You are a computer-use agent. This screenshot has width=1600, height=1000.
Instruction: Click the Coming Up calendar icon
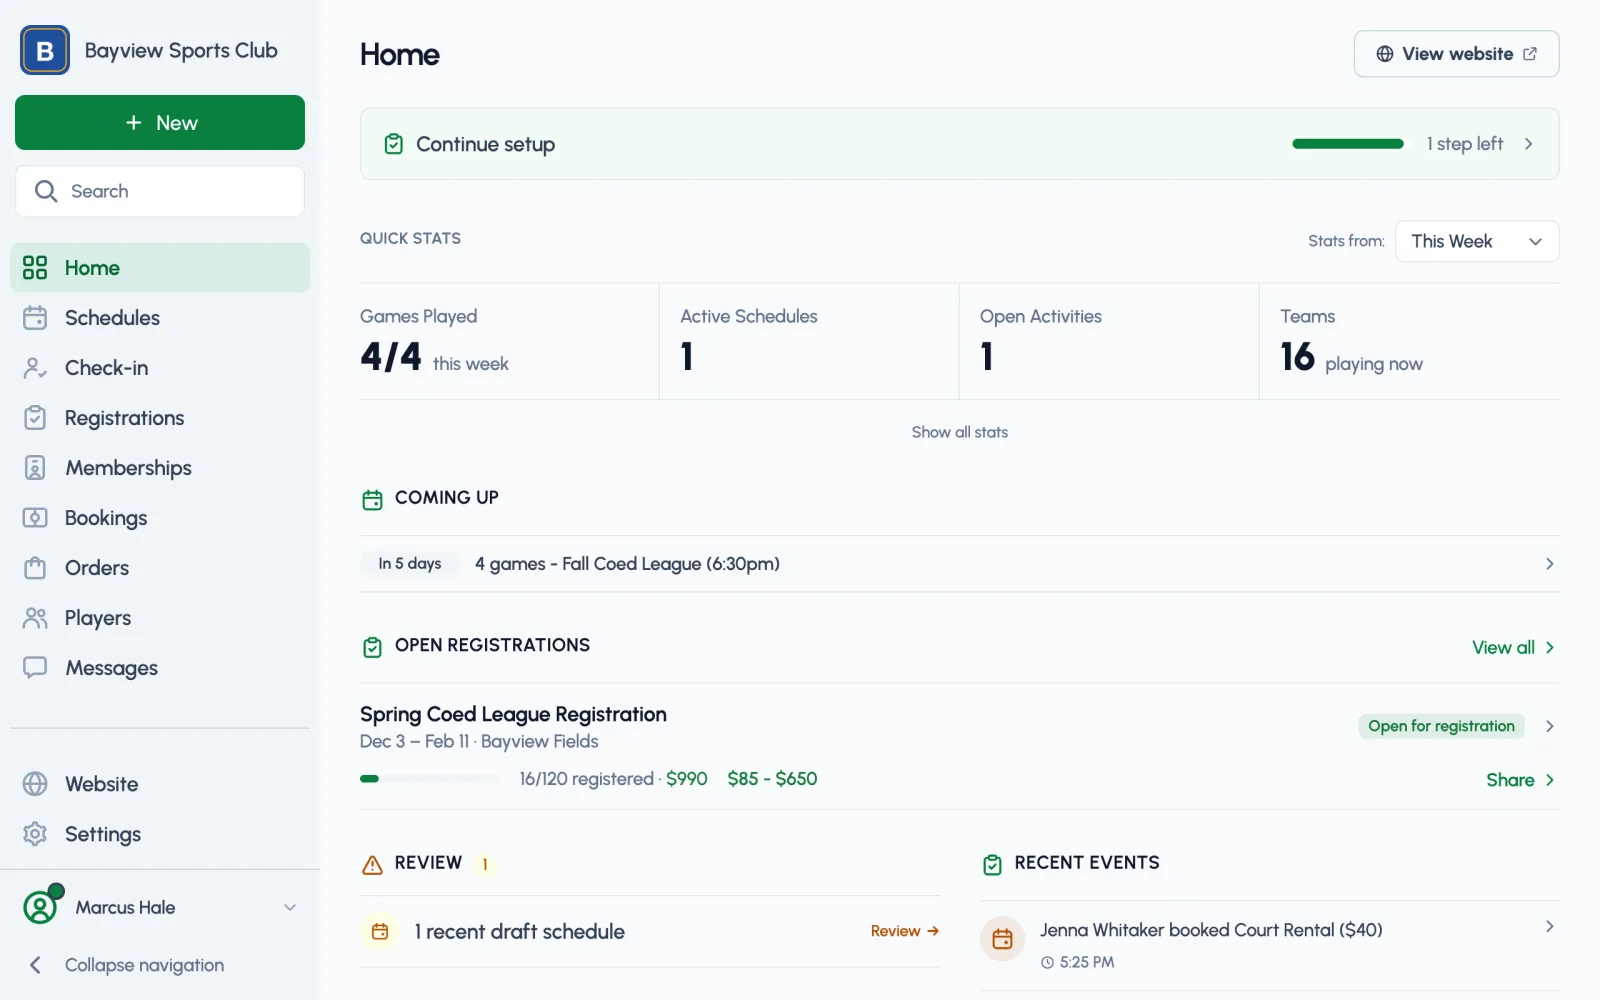(372, 499)
